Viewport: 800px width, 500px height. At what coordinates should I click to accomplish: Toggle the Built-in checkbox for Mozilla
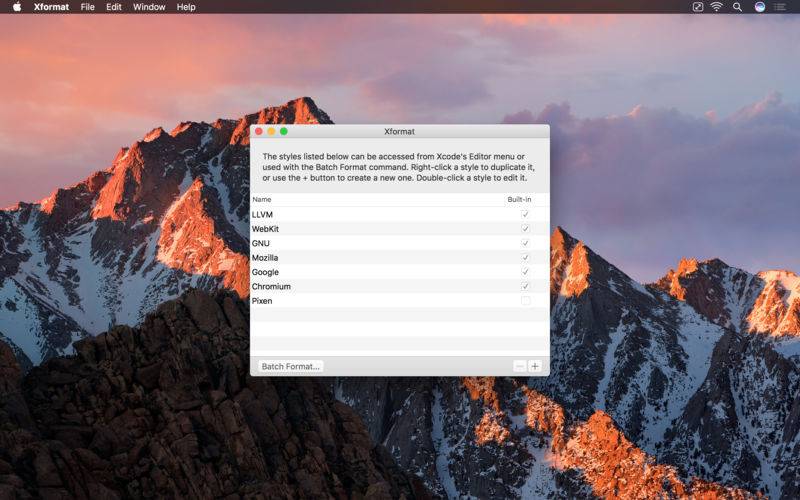pyautogui.click(x=525, y=258)
